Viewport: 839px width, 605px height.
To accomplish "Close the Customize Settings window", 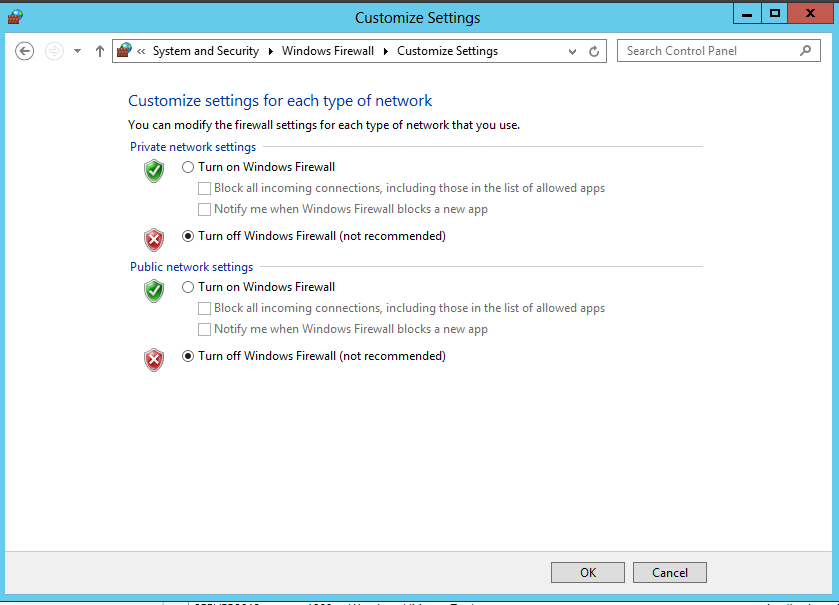I will pyautogui.click(x=810, y=14).
